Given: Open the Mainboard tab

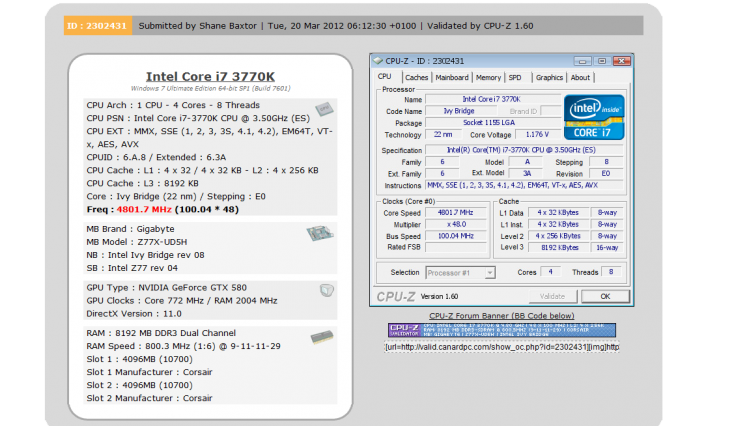Looking at the screenshot, I should [x=452, y=78].
